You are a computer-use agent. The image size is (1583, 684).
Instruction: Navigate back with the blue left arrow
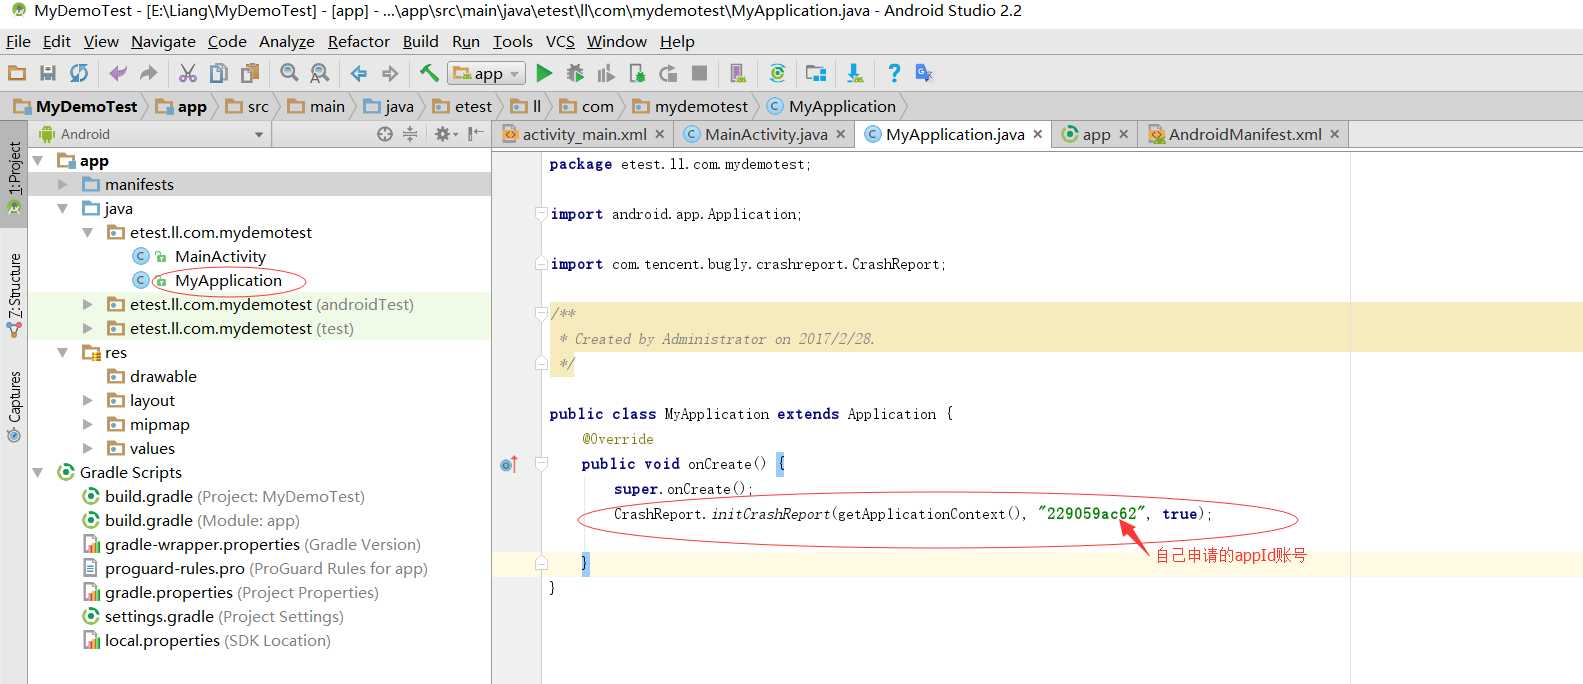point(359,73)
